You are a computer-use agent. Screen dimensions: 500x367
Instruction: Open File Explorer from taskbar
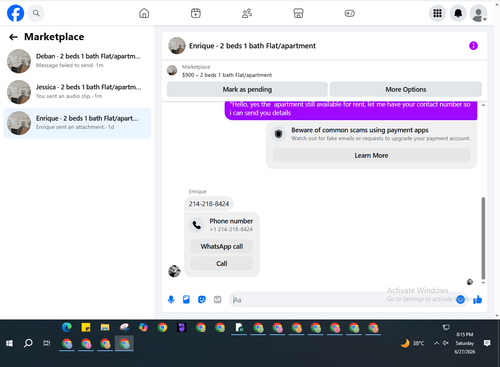105,328
